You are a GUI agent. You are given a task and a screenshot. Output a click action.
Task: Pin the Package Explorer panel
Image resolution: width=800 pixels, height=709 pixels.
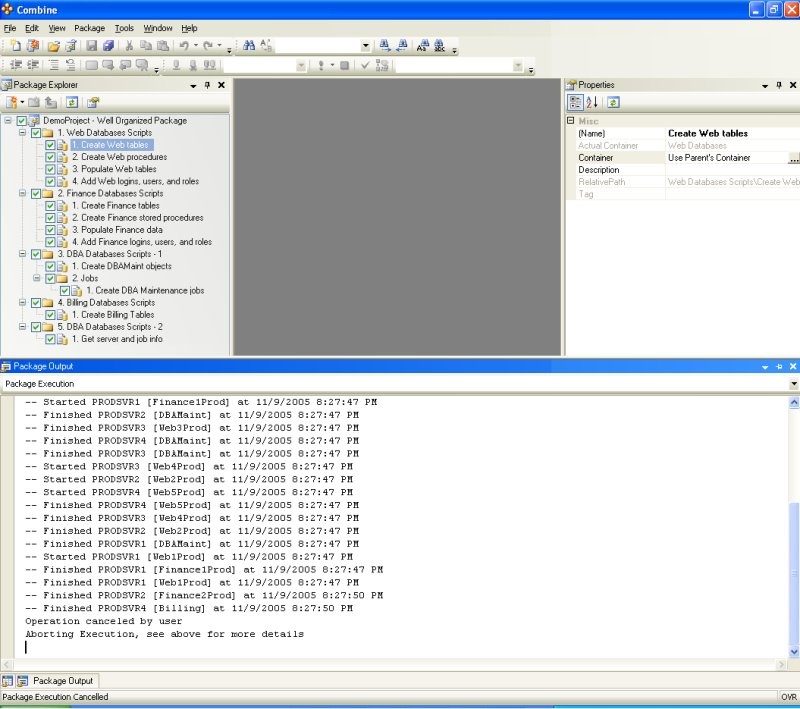(207, 85)
